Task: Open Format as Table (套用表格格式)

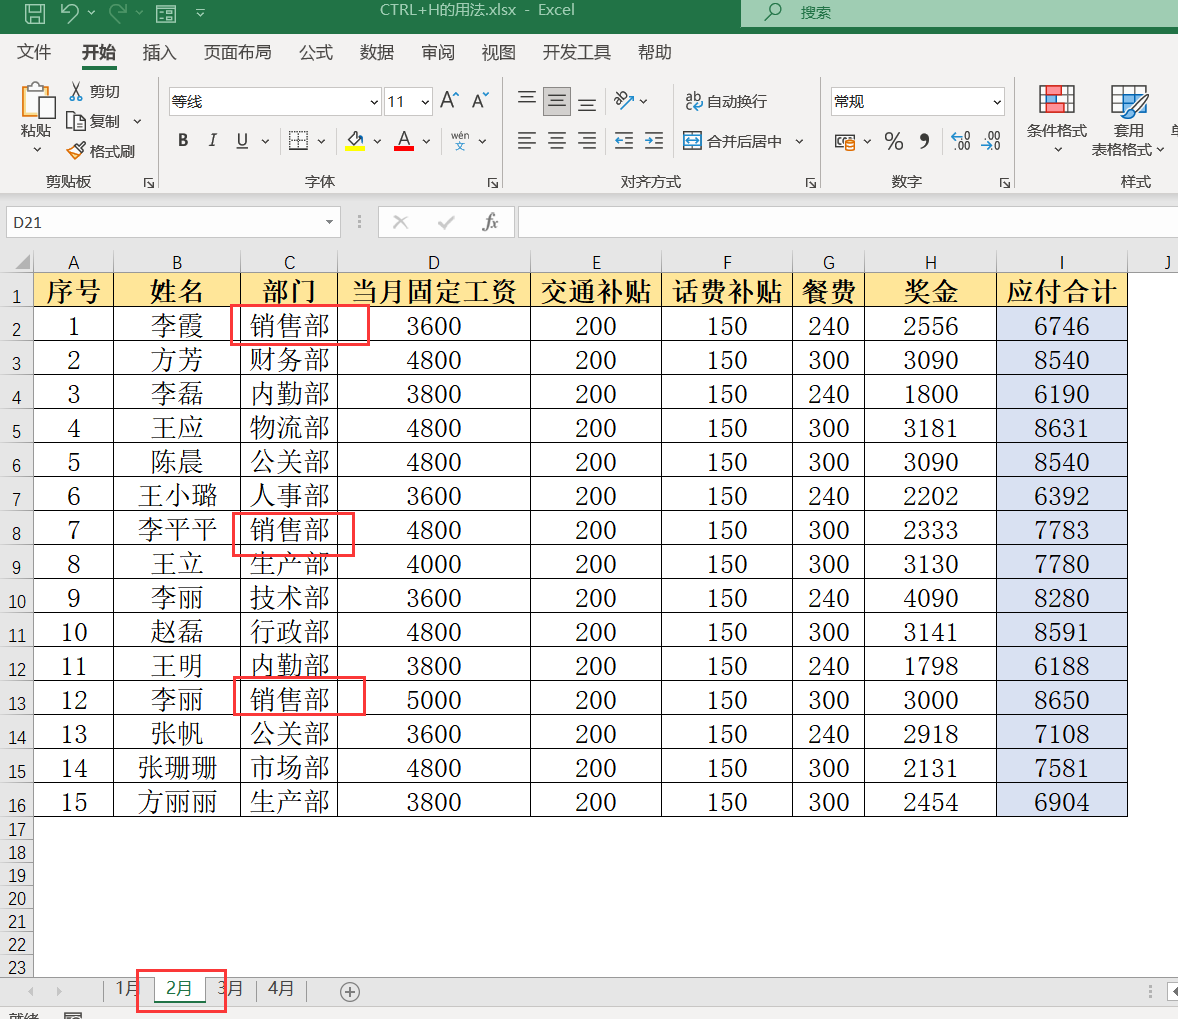Action: [x=1128, y=120]
